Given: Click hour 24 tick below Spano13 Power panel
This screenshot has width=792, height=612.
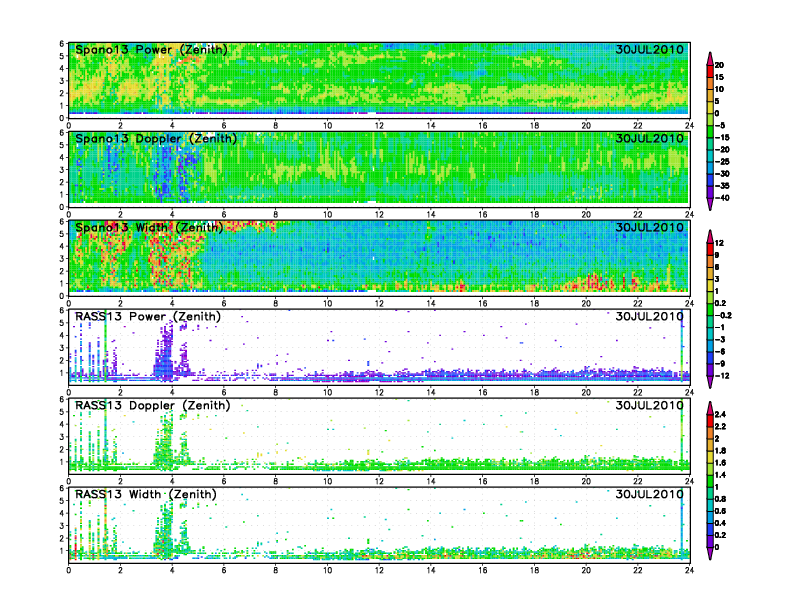Looking at the screenshot, I should pos(689,126).
